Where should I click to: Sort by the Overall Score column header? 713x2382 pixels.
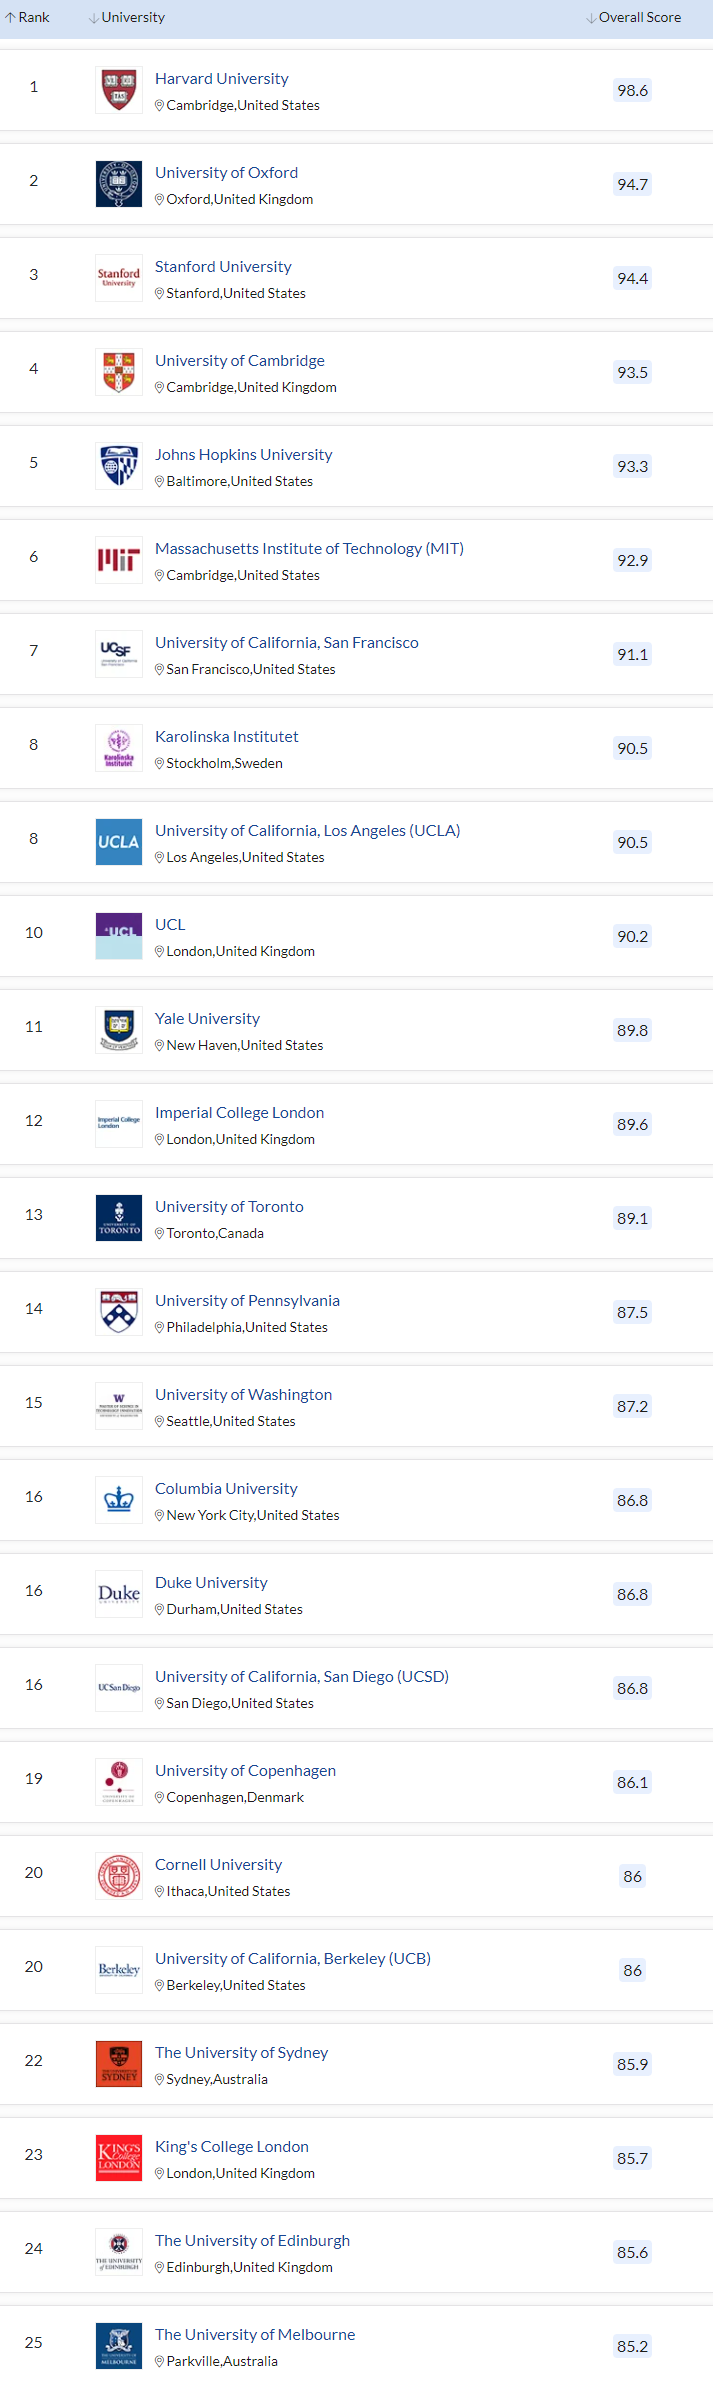634,18
